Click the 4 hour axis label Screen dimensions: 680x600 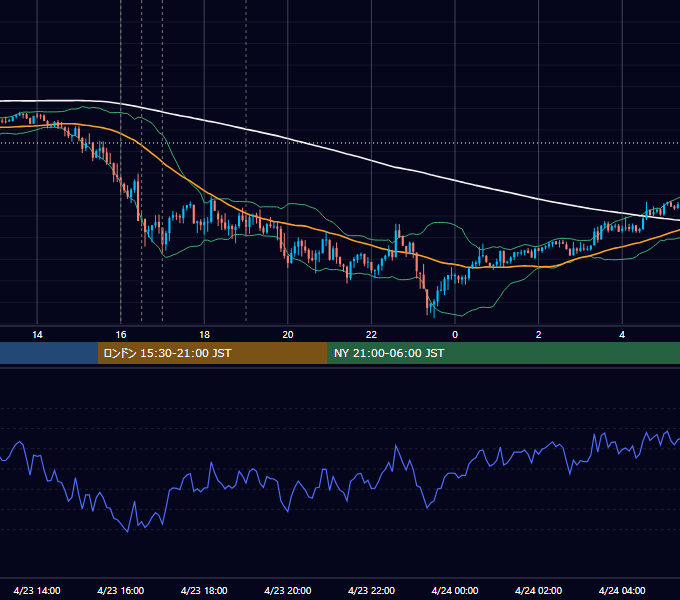(622, 335)
